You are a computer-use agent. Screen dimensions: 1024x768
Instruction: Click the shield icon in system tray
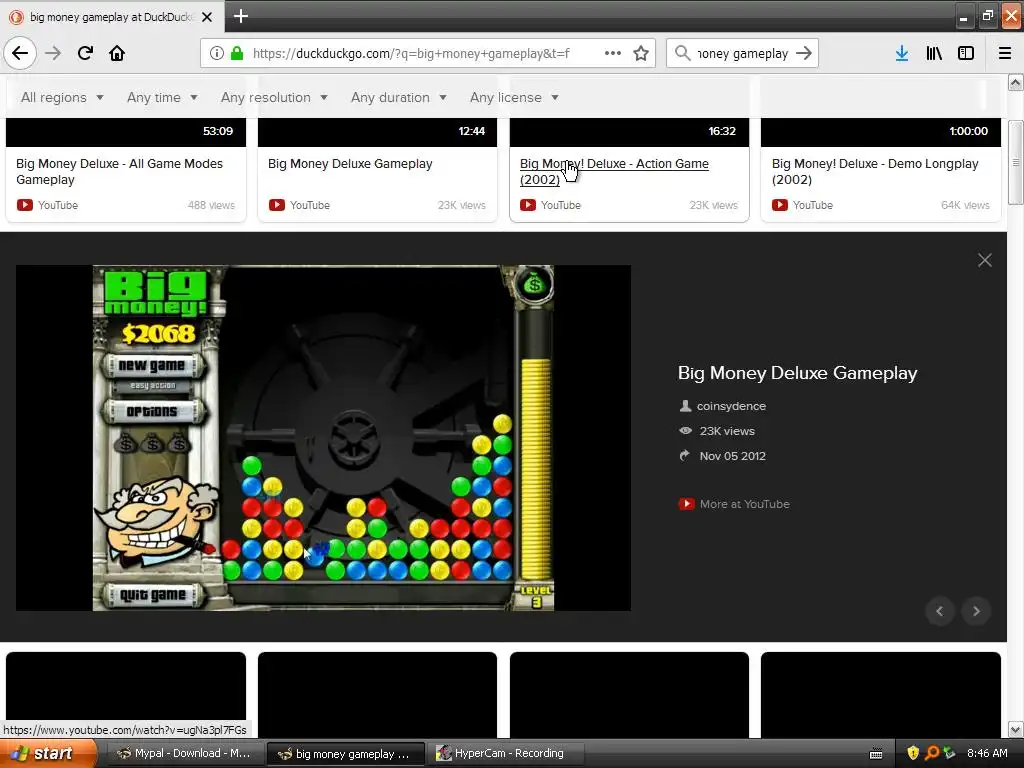click(913, 753)
